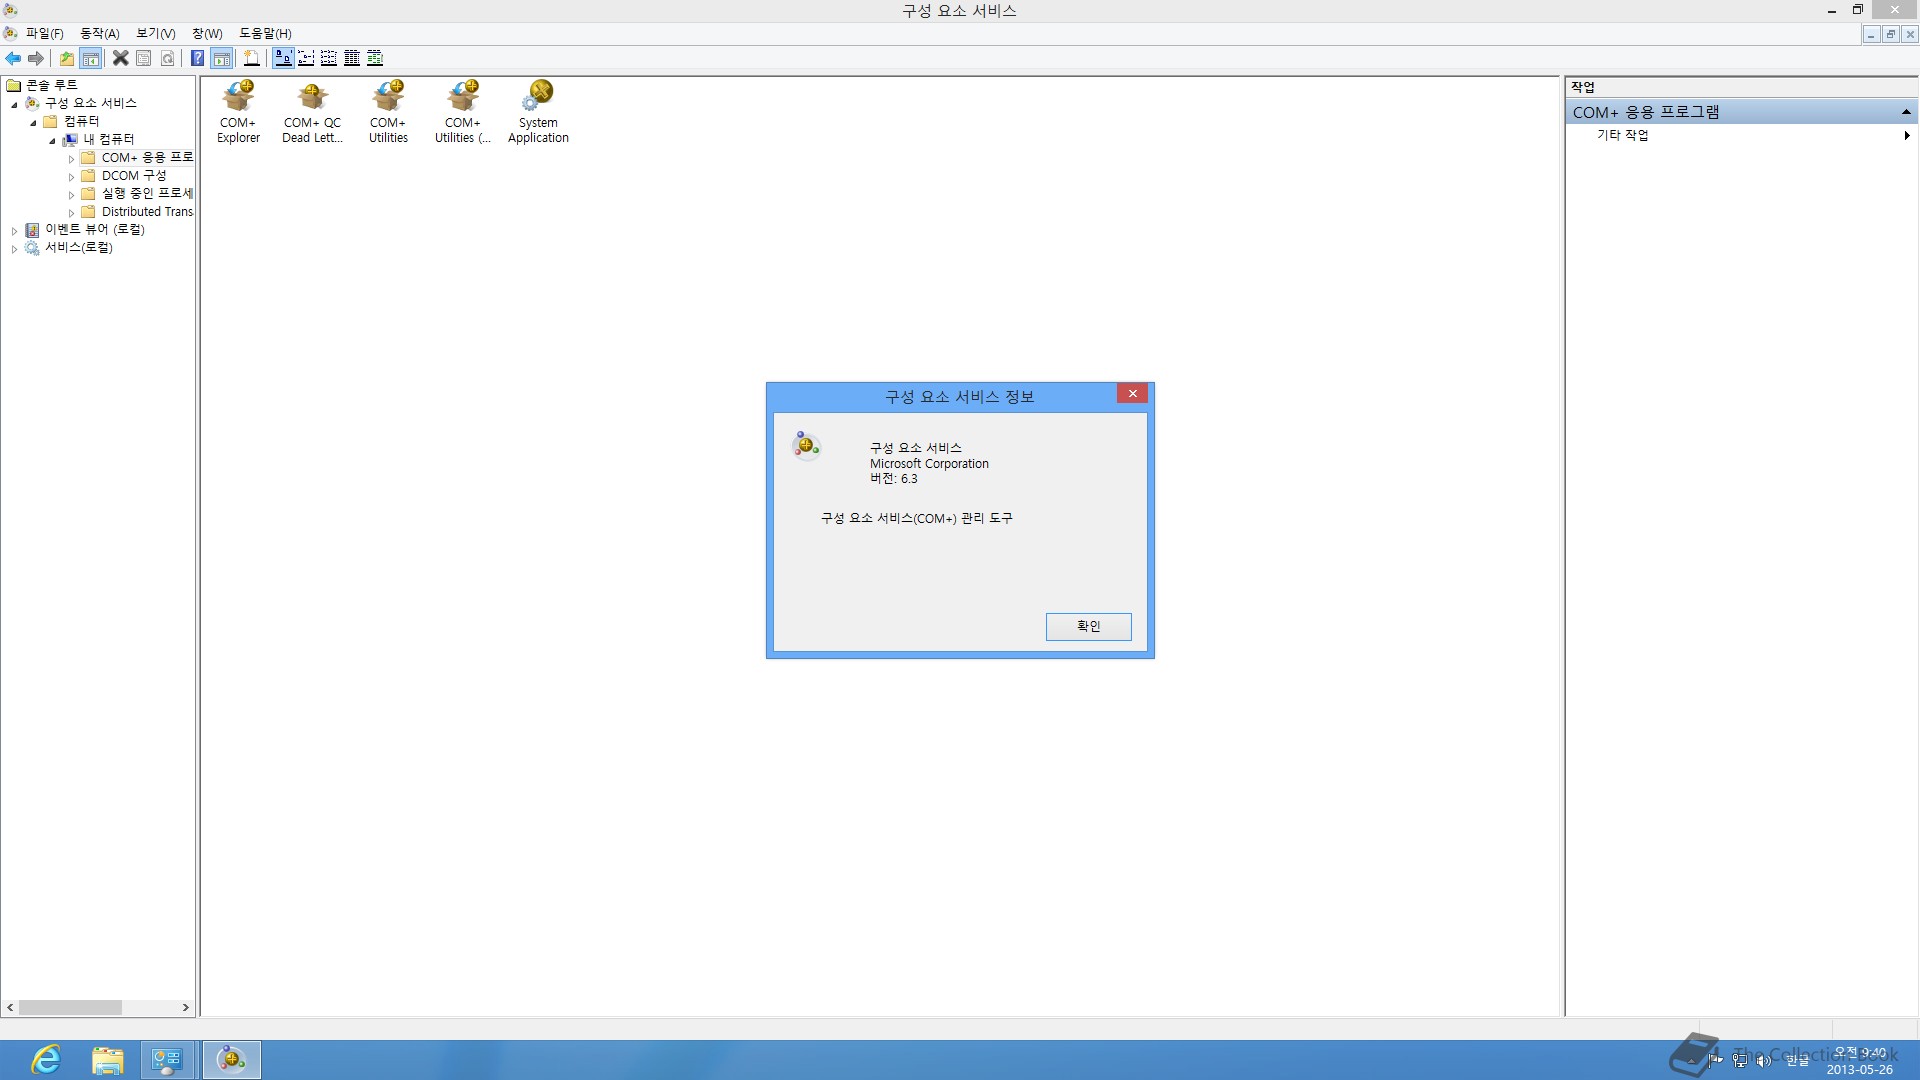Click the tree pane scroll left arrow
The width and height of the screenshot is (1920, 1080).
click(x=10, y=1007)
